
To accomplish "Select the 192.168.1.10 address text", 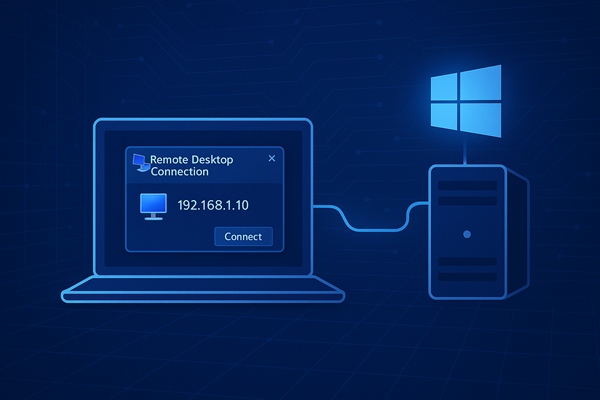I will point(213,205).
